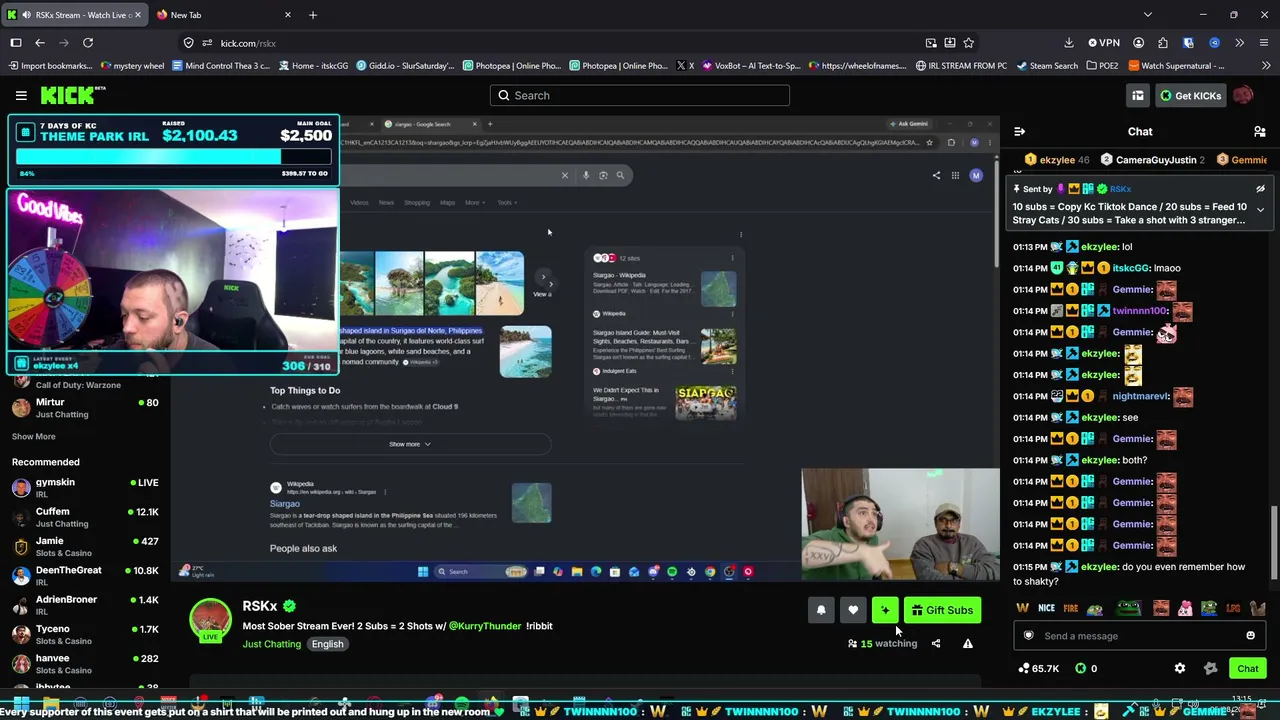Open the browser application menu
Viewport: 1280px width, 720px height.
(1264, 43)
